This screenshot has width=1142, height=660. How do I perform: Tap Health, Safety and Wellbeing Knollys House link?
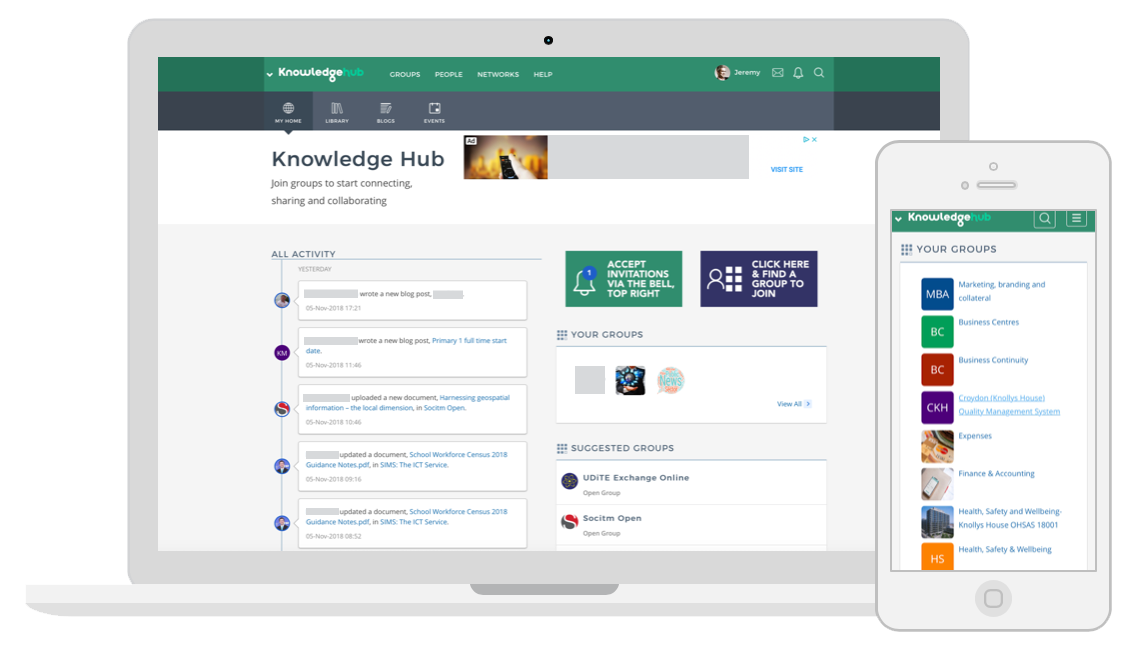[x=1009, y=518]
